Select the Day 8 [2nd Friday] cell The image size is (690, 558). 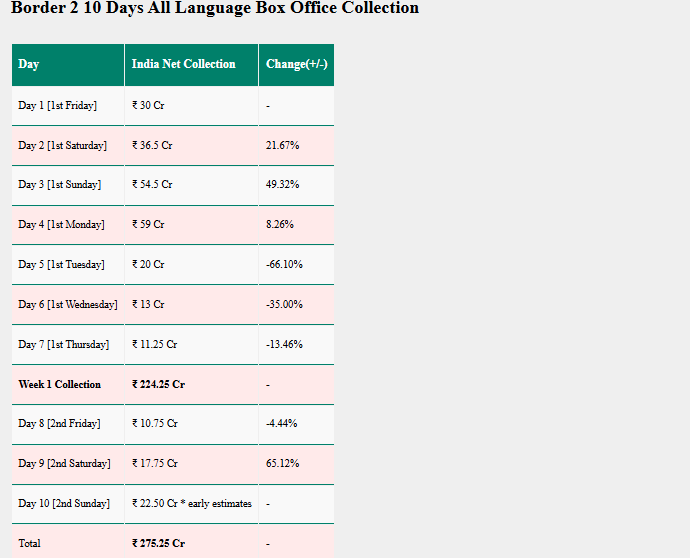pos(59,423)
